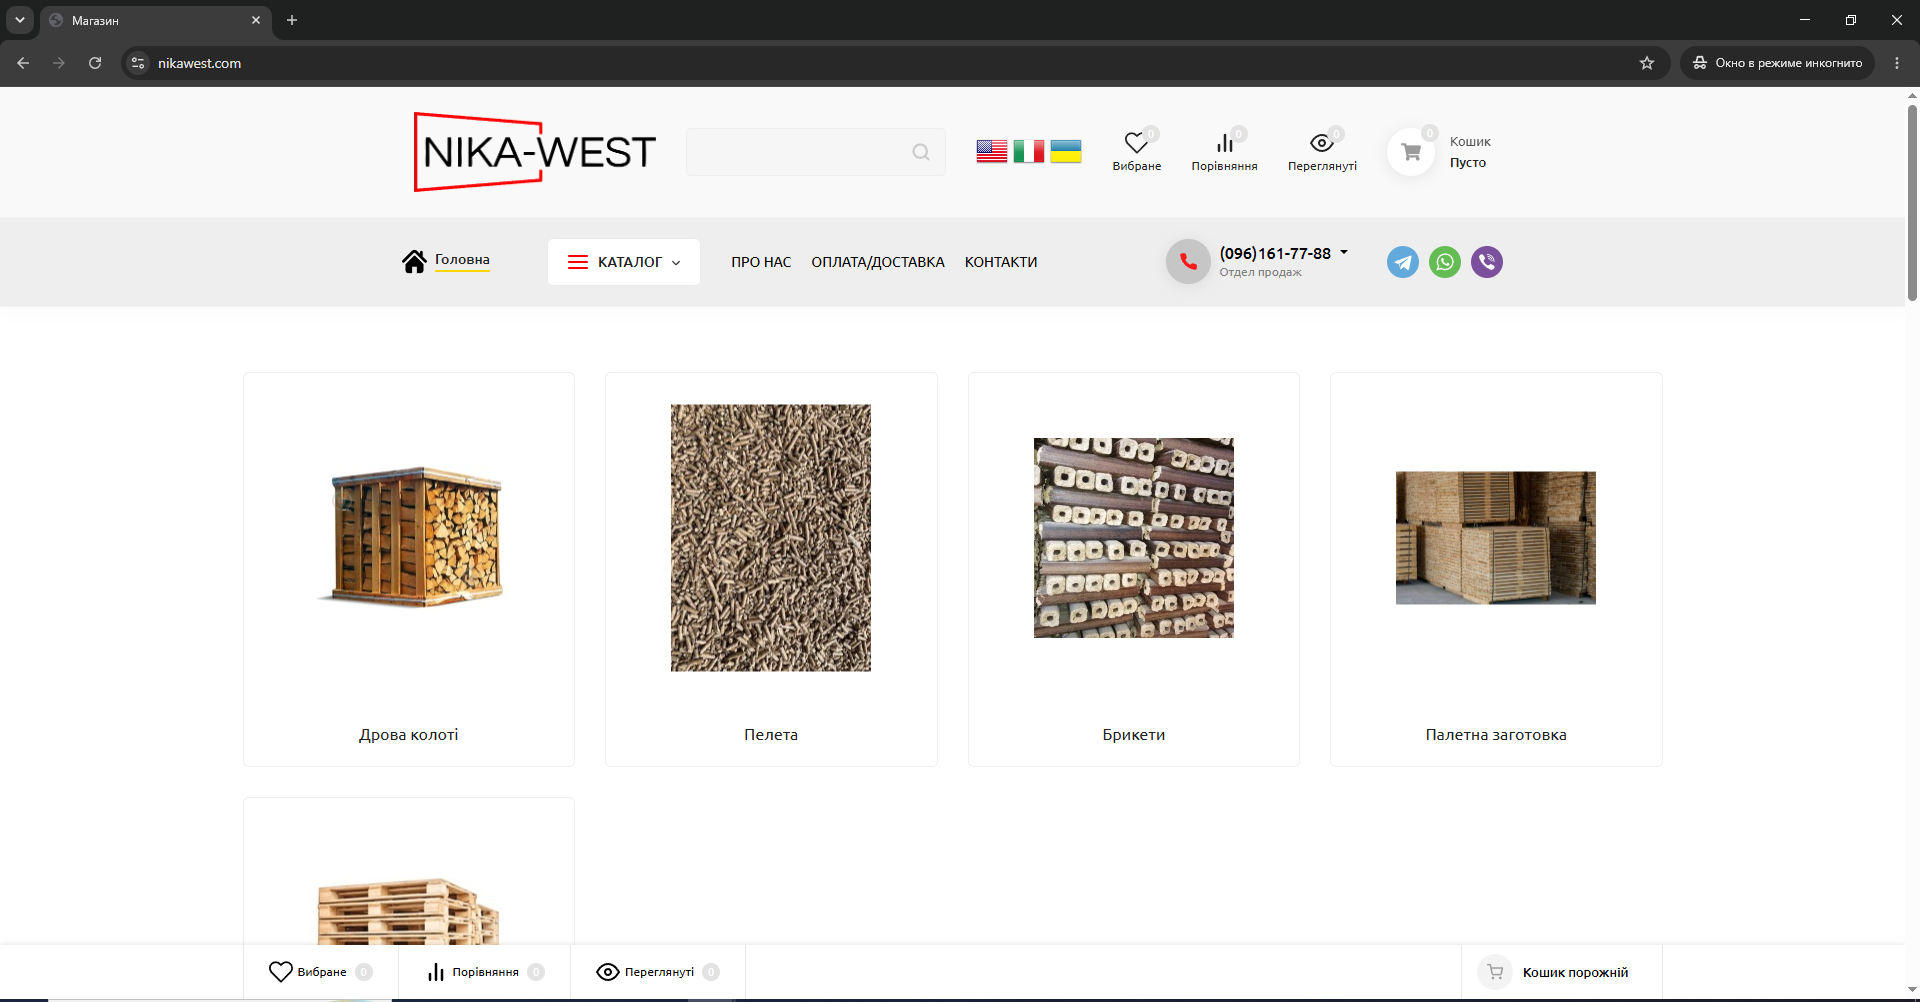Viewport: 1920px width, 1002px height.
Task: Click the red phone call icon
Action: click(1188, 262)
